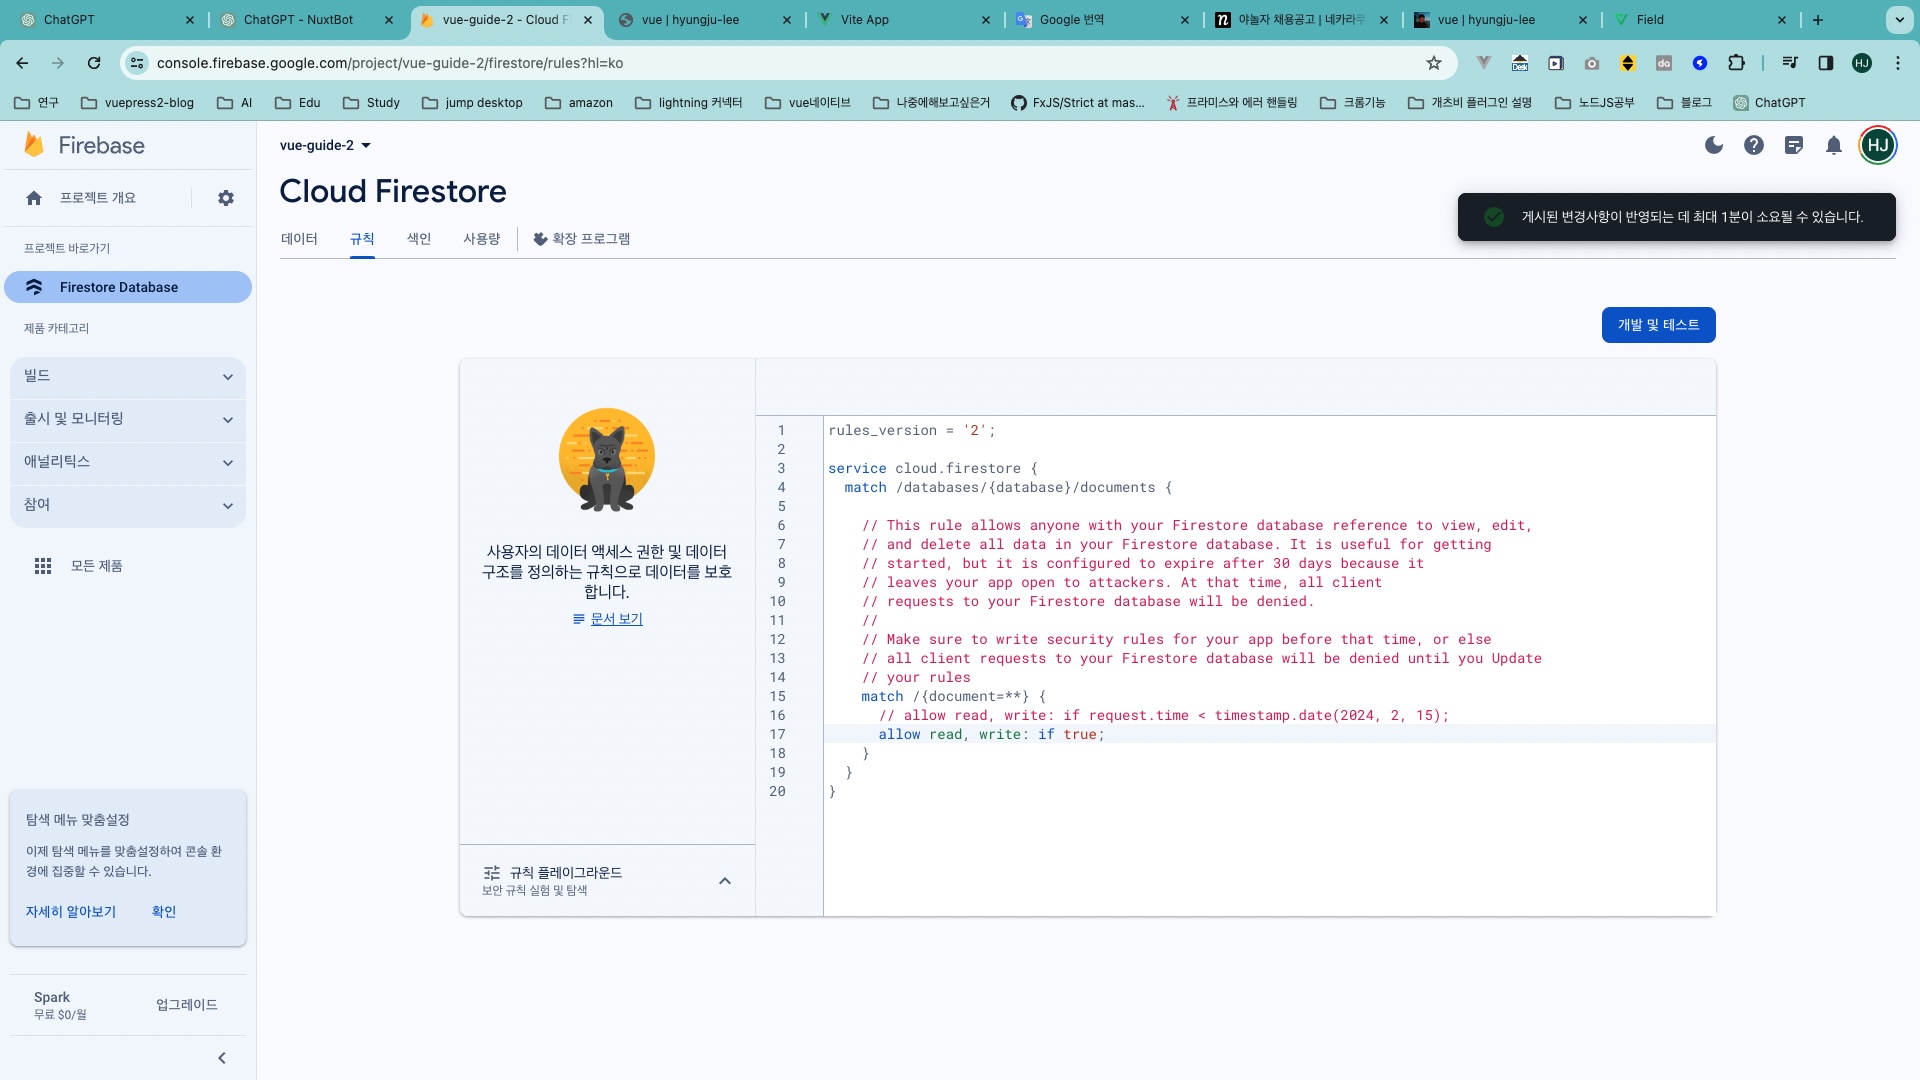This screenshot has height=1080, width=1920.
Task: Open the Study bookmark folder
Action: pyautogui.click(x=371, y=103)
